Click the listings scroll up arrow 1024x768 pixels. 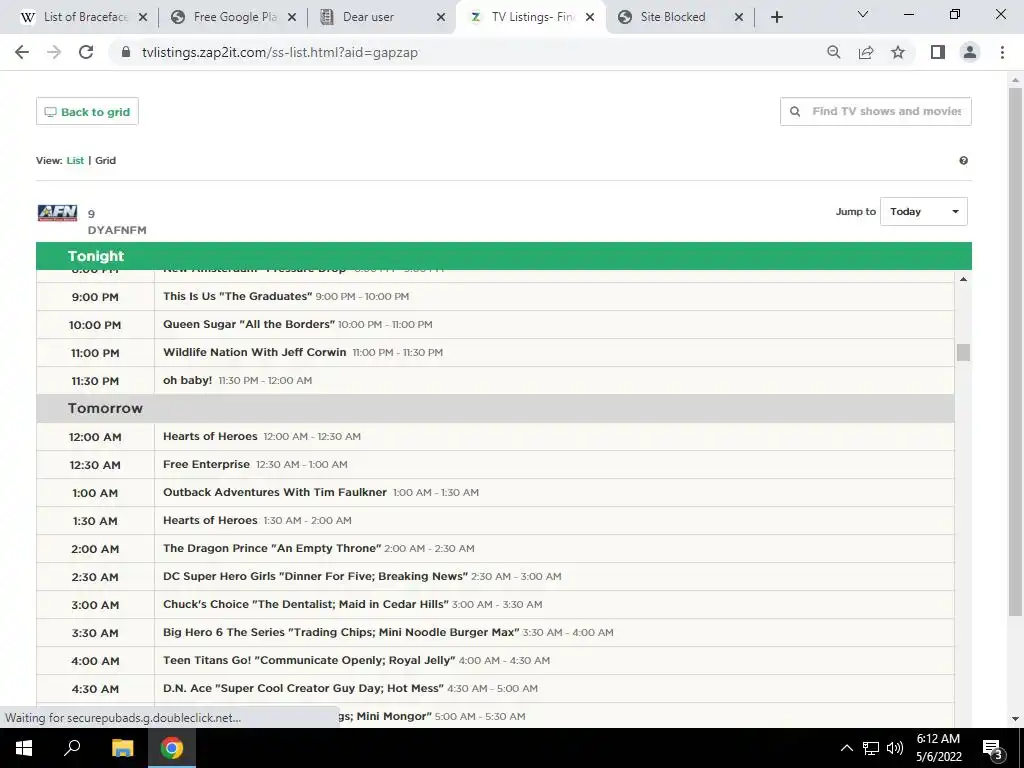(963, 280)
